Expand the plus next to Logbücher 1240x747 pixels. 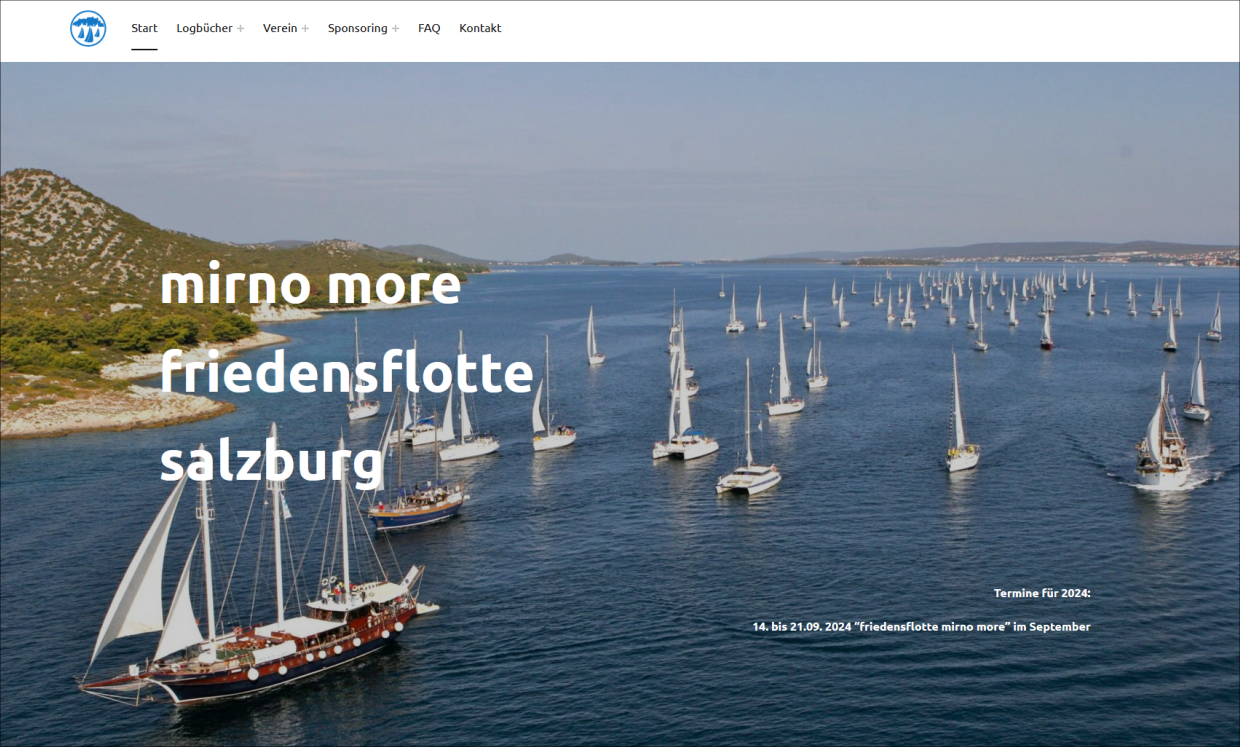coord(241,28)
